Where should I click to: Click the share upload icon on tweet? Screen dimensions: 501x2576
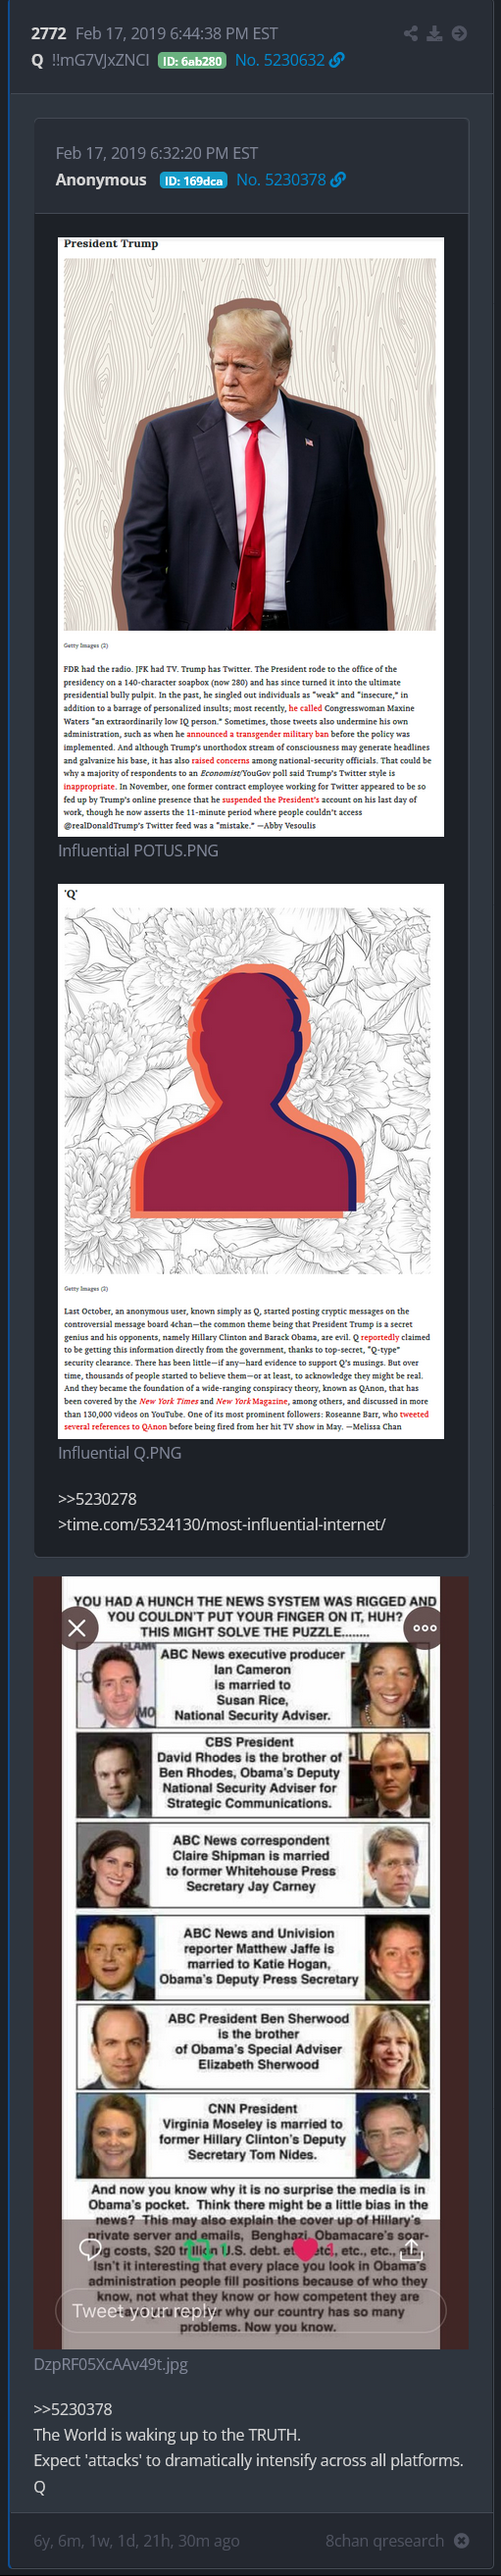tap(411, 2249)
